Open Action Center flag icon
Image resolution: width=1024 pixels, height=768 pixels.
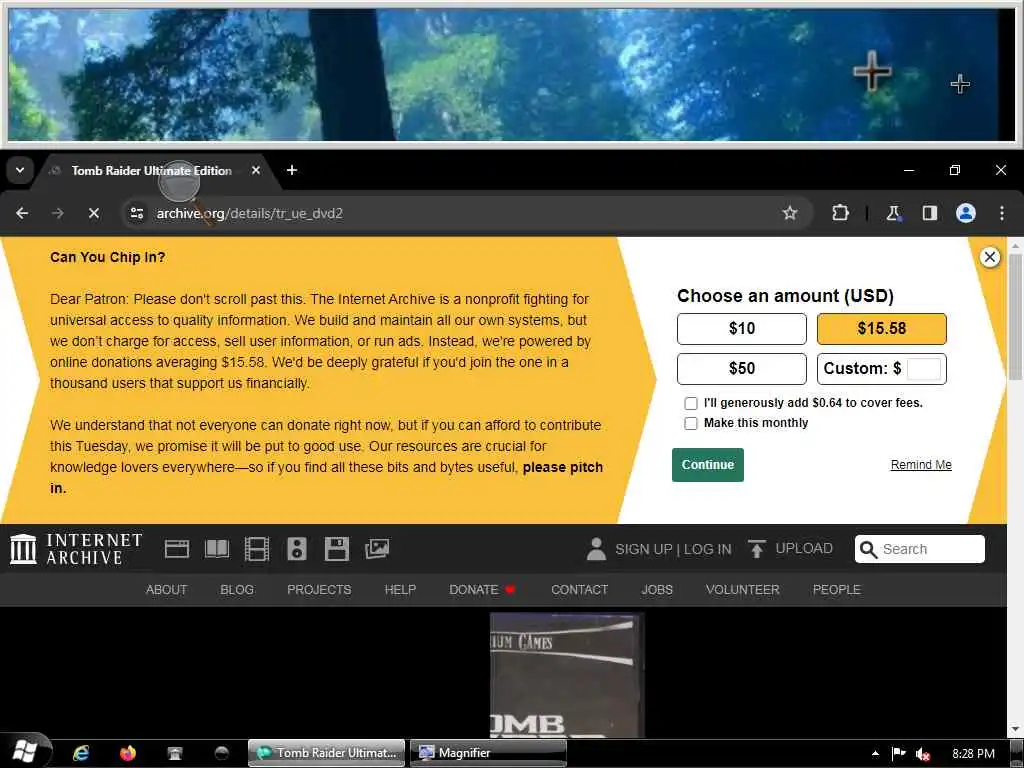point(899,753)
